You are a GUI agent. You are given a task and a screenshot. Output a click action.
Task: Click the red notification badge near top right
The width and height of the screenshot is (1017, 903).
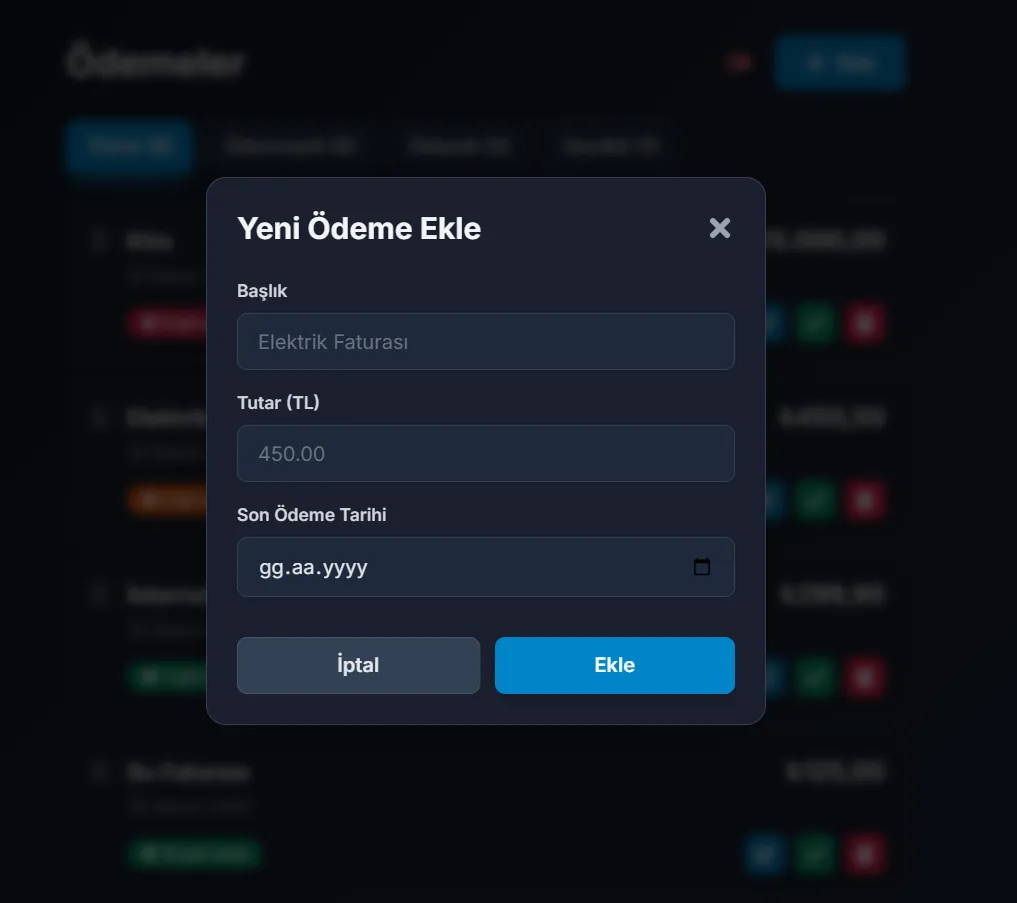(738, 62)
